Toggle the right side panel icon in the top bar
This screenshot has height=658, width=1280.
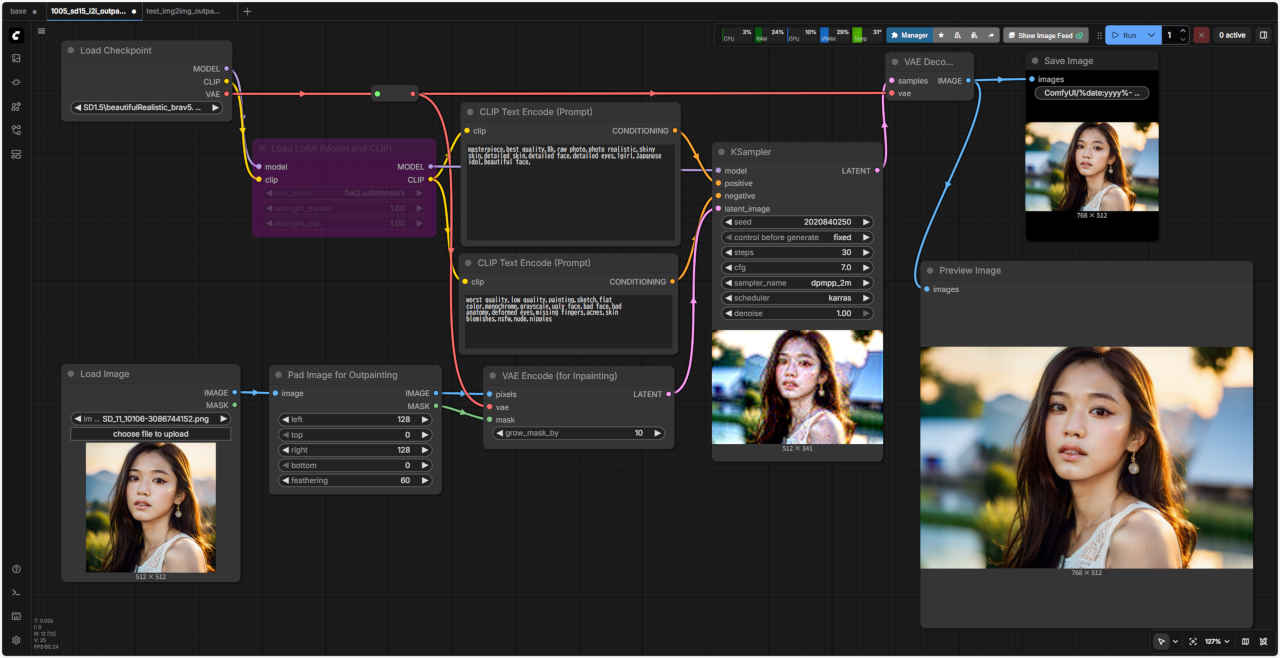tap(1263, 35)
